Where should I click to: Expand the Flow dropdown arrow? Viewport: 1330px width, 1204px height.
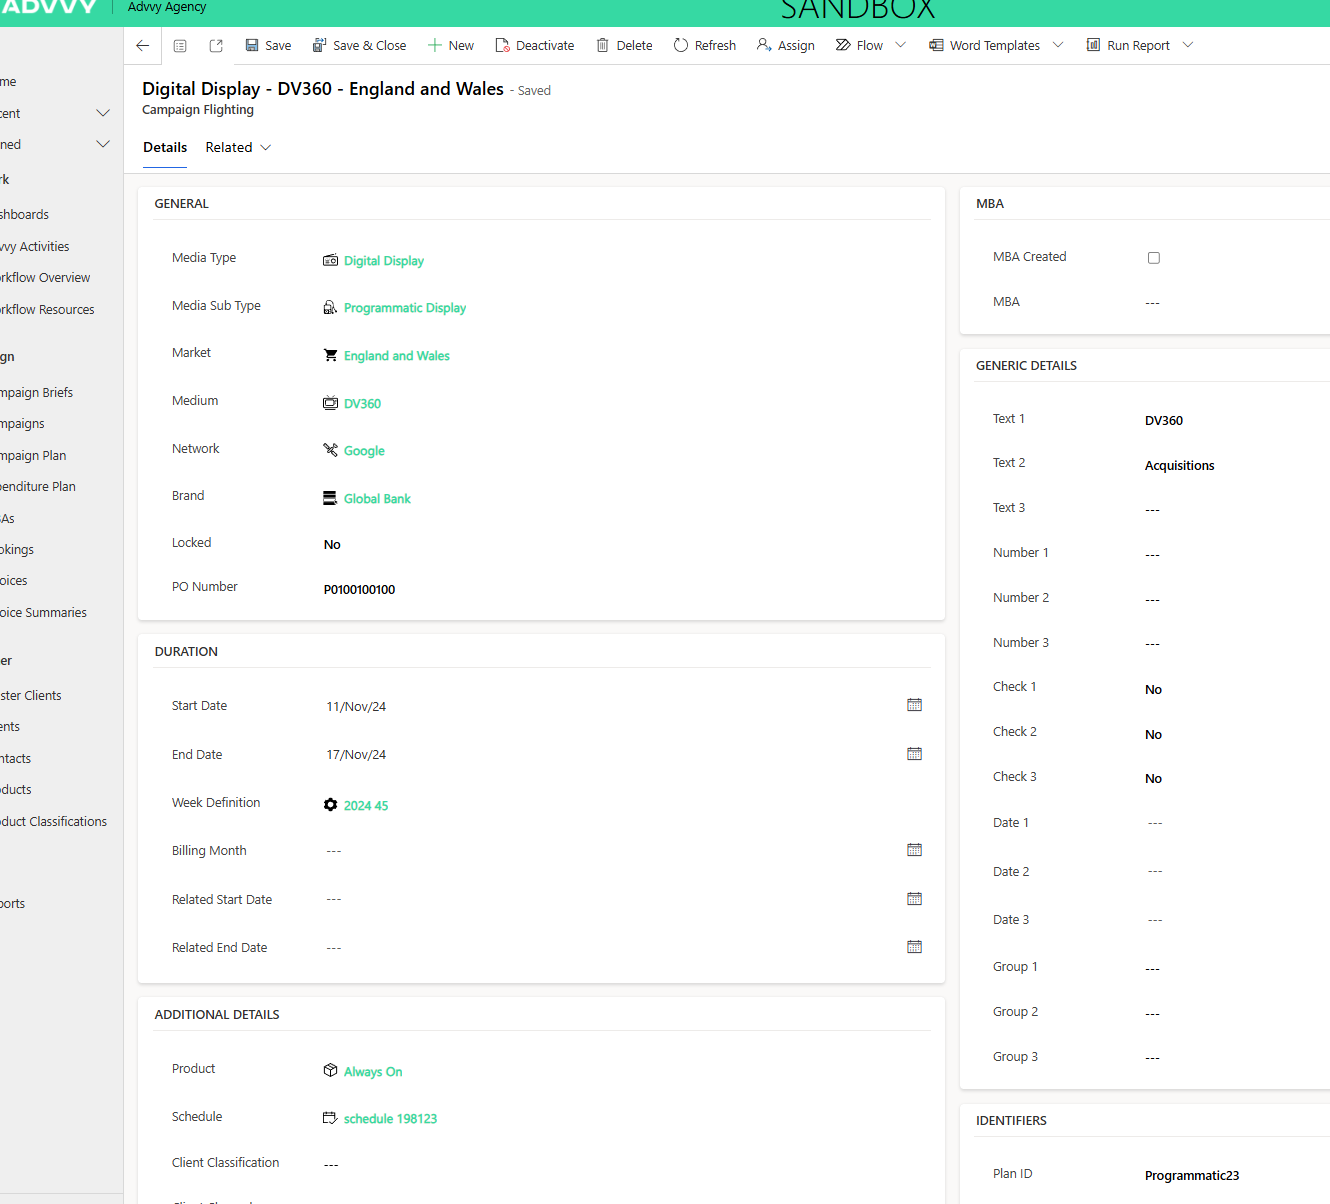[x=901, y=45]
